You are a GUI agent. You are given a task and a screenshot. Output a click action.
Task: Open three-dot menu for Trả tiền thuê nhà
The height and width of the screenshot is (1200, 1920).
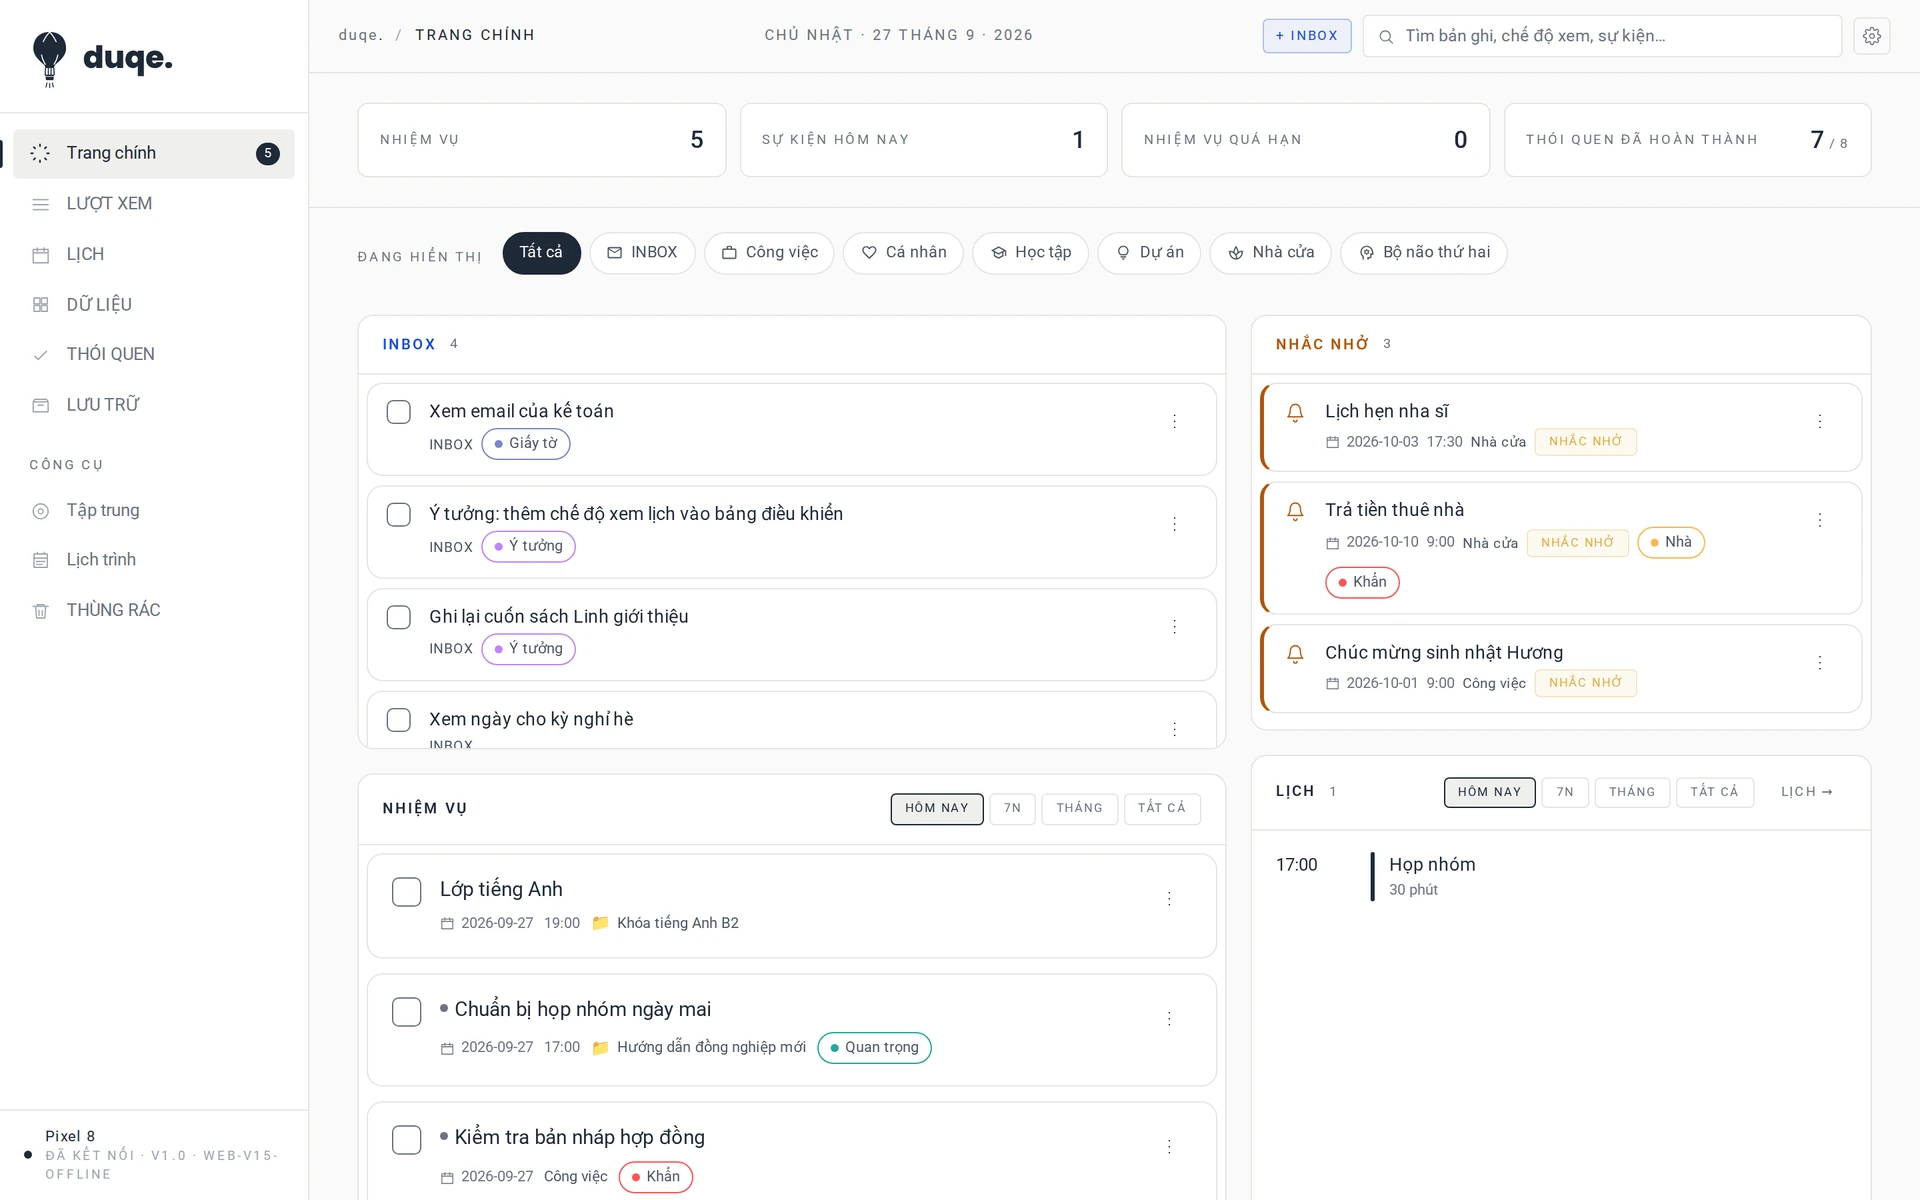(x=1820, y=521)
